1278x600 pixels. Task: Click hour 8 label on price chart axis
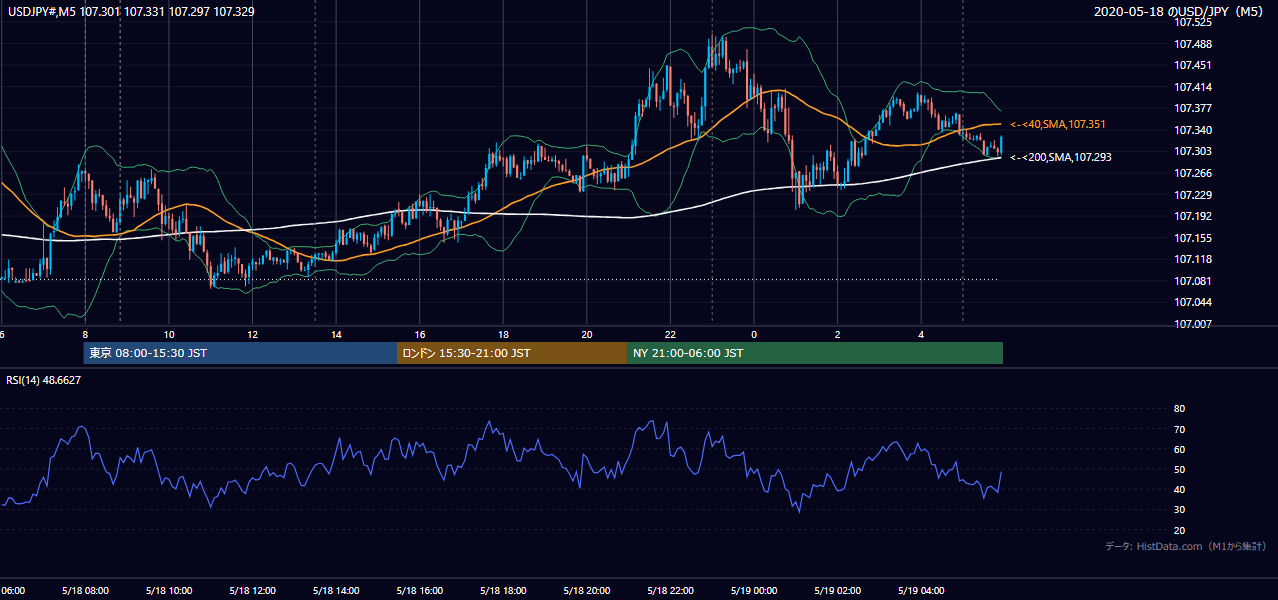(85, 334)
